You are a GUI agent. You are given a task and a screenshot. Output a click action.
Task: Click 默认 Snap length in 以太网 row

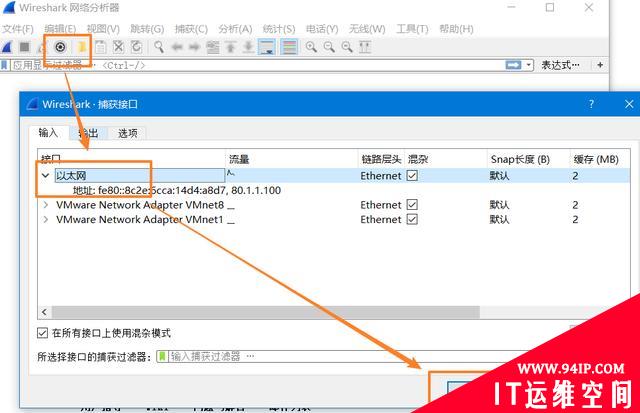pyautogui.click(x=500, y=175)
